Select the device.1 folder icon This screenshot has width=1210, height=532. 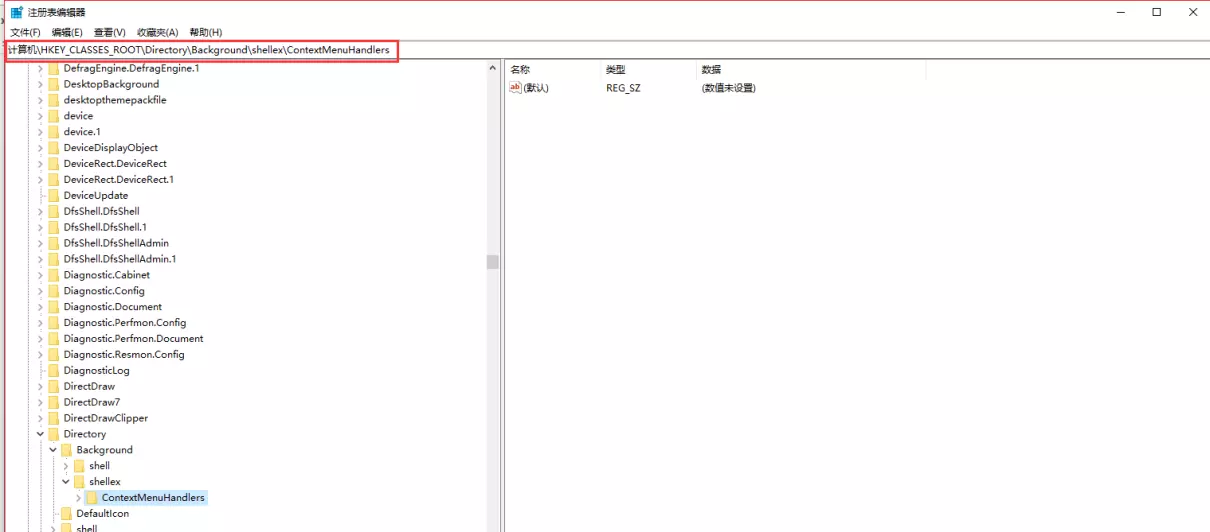pyautogui.click(x=54, y=132)
